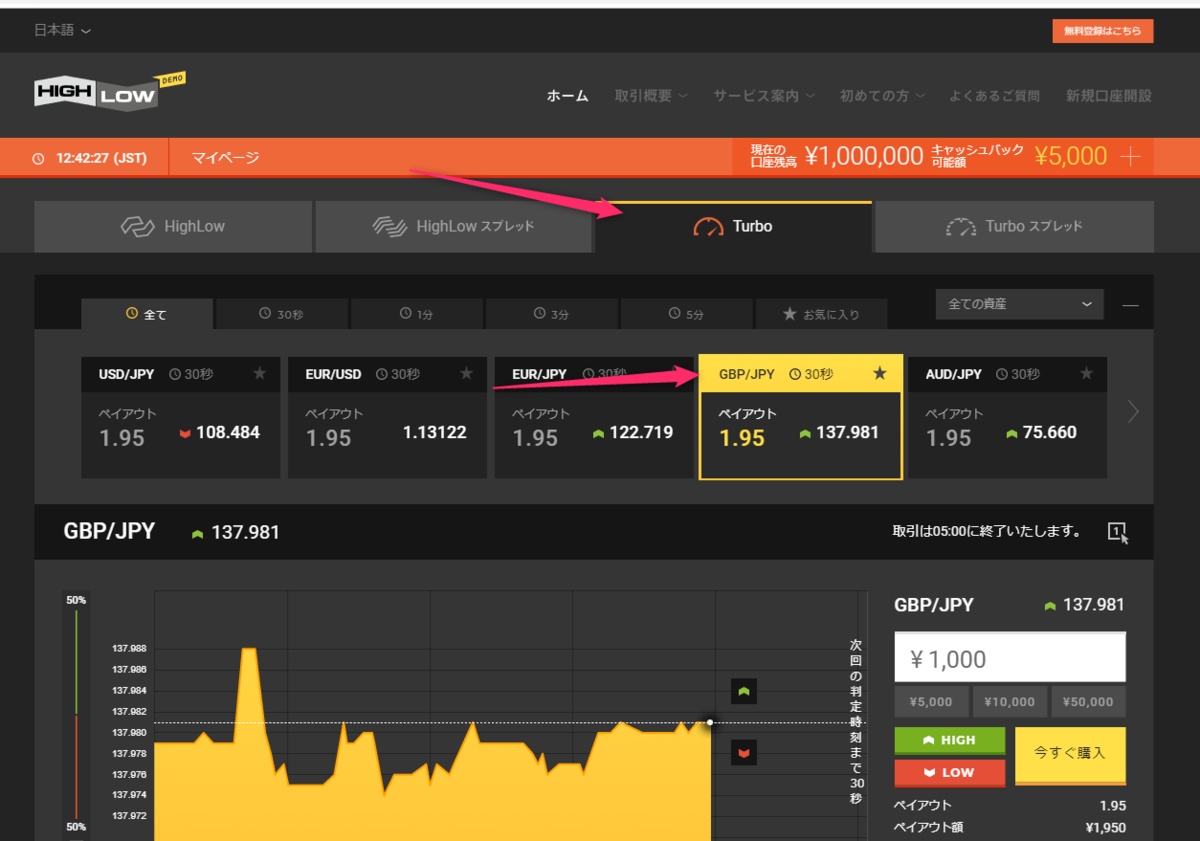Click the 今すぐ購入 buy button
1200x841 pixels.
pos(1070,755)
